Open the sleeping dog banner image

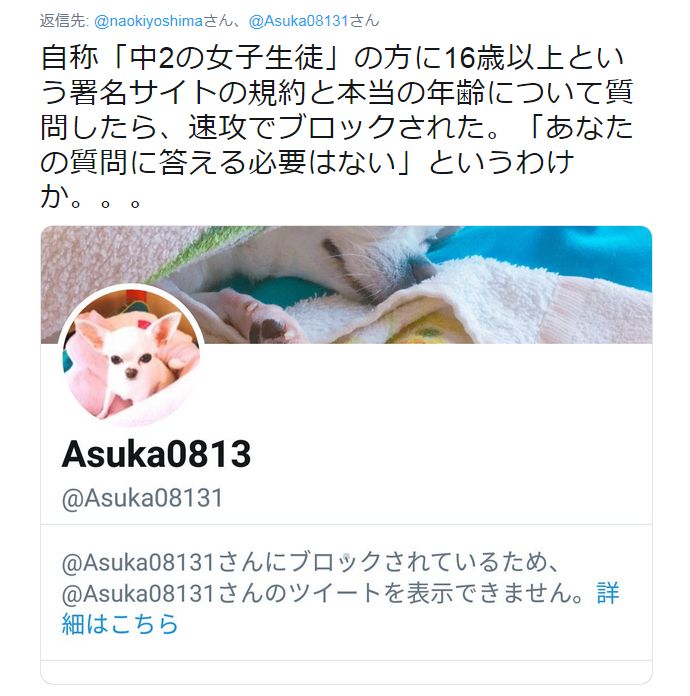(346, 285)
